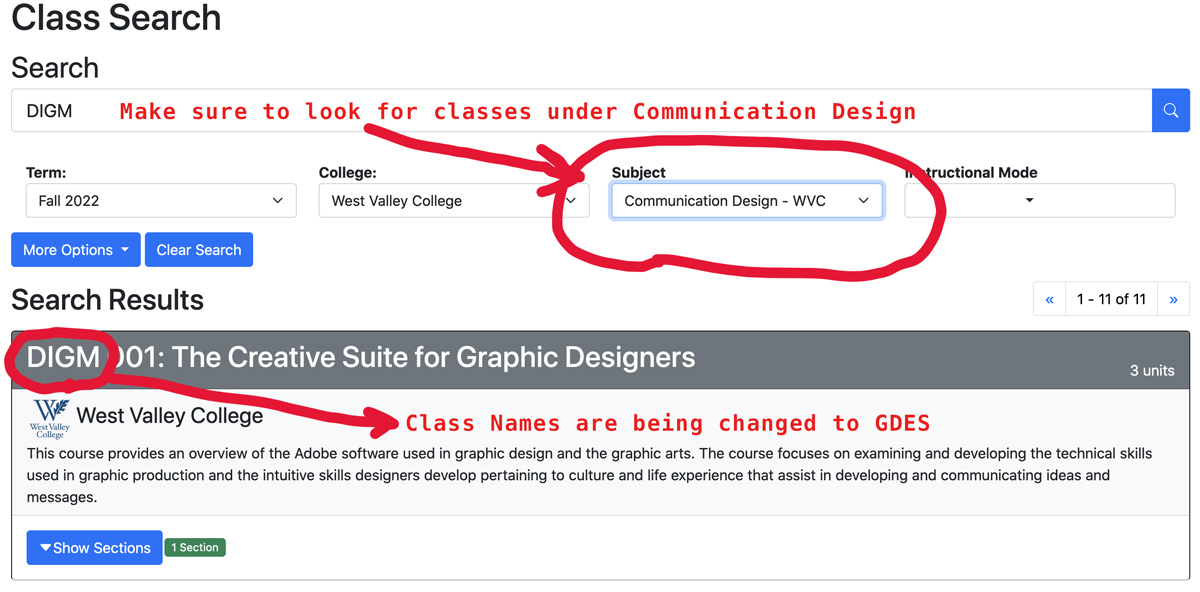Click the 1 - 11 of 11 page indicator
1200x592 pixels.
(1111, 299)
